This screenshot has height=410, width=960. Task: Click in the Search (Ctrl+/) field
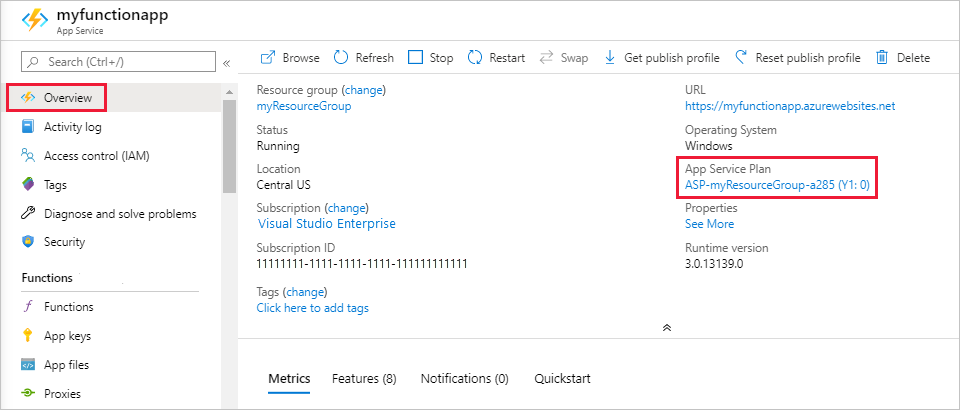pyautogui.click(x=119, y=62)
